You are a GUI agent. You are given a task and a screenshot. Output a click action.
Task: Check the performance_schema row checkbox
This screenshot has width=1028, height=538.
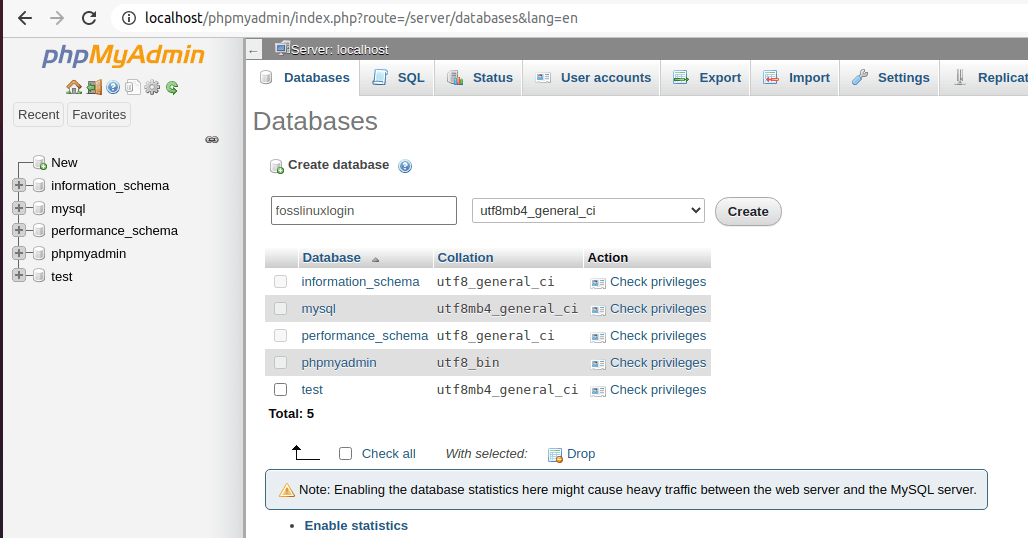pyautogui.click(x=281, y=336)
